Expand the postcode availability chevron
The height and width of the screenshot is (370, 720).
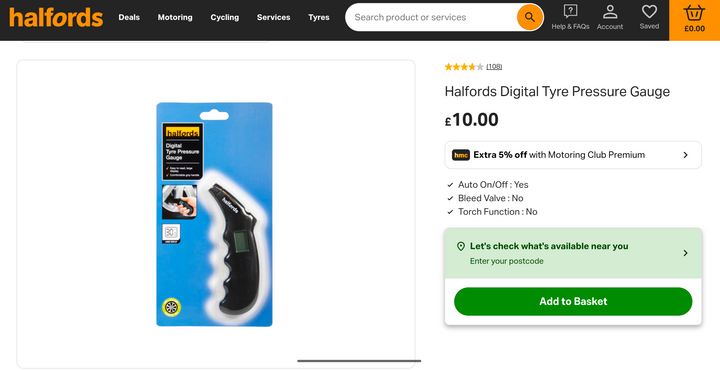coord(685,253)
